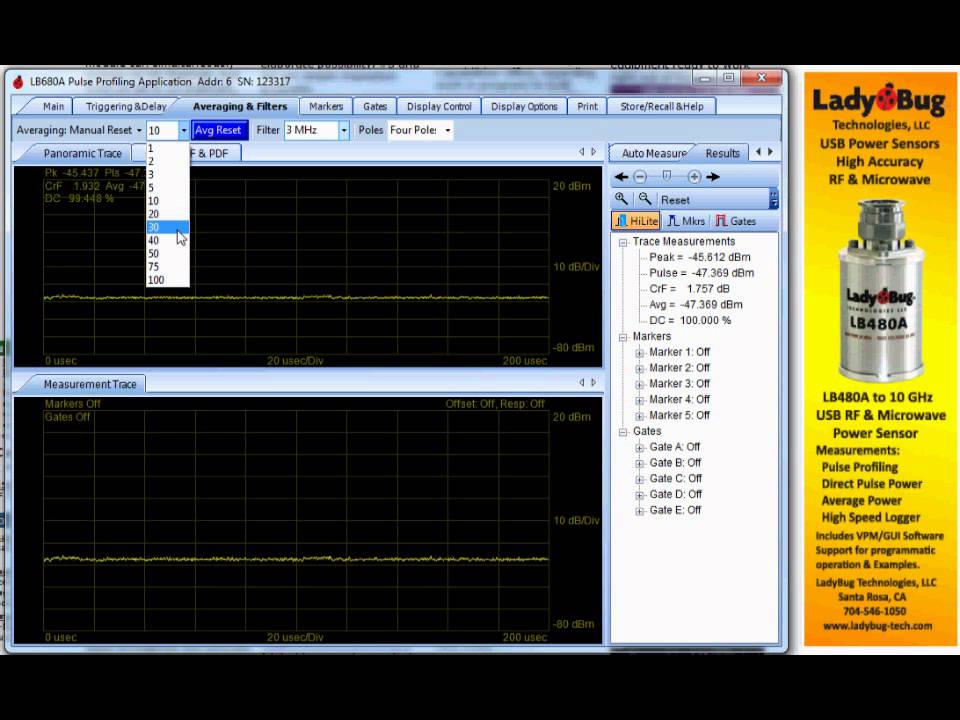The image size is (960, 720).
Task: Switch to Triggering & Delay tab
Action: tap(126, 107)
